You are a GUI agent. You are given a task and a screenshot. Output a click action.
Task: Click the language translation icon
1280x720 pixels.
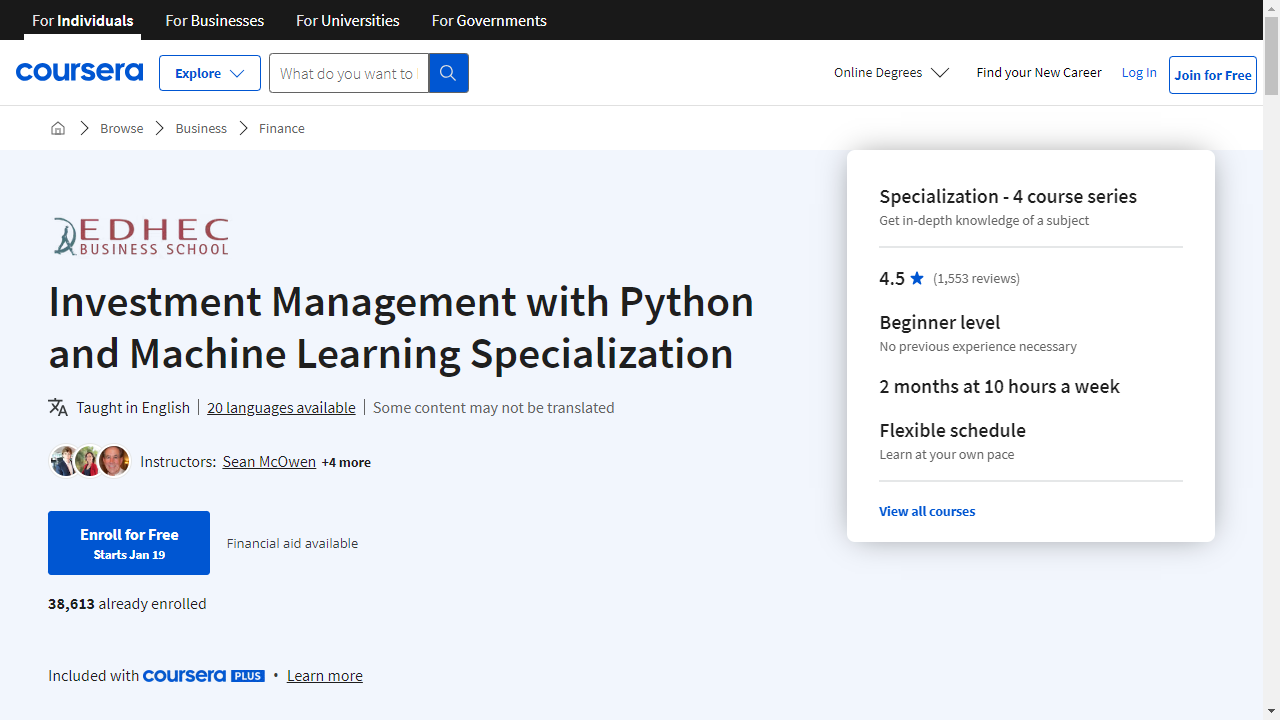tap(58, 407)
